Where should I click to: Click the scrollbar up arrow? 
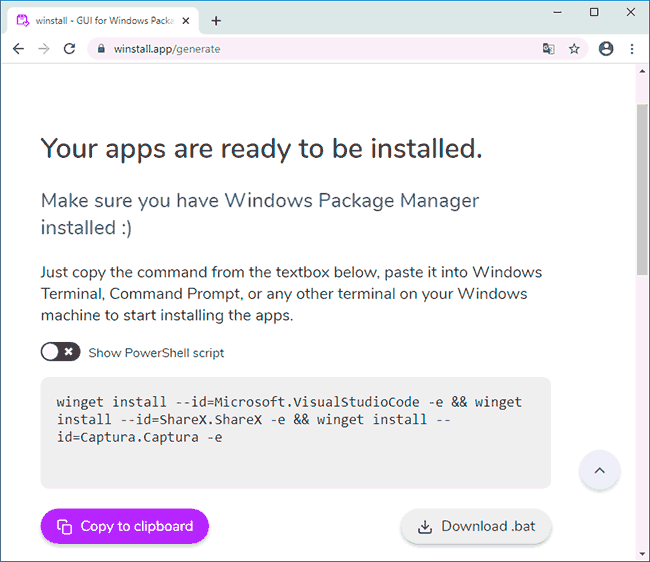coord(642,71)
